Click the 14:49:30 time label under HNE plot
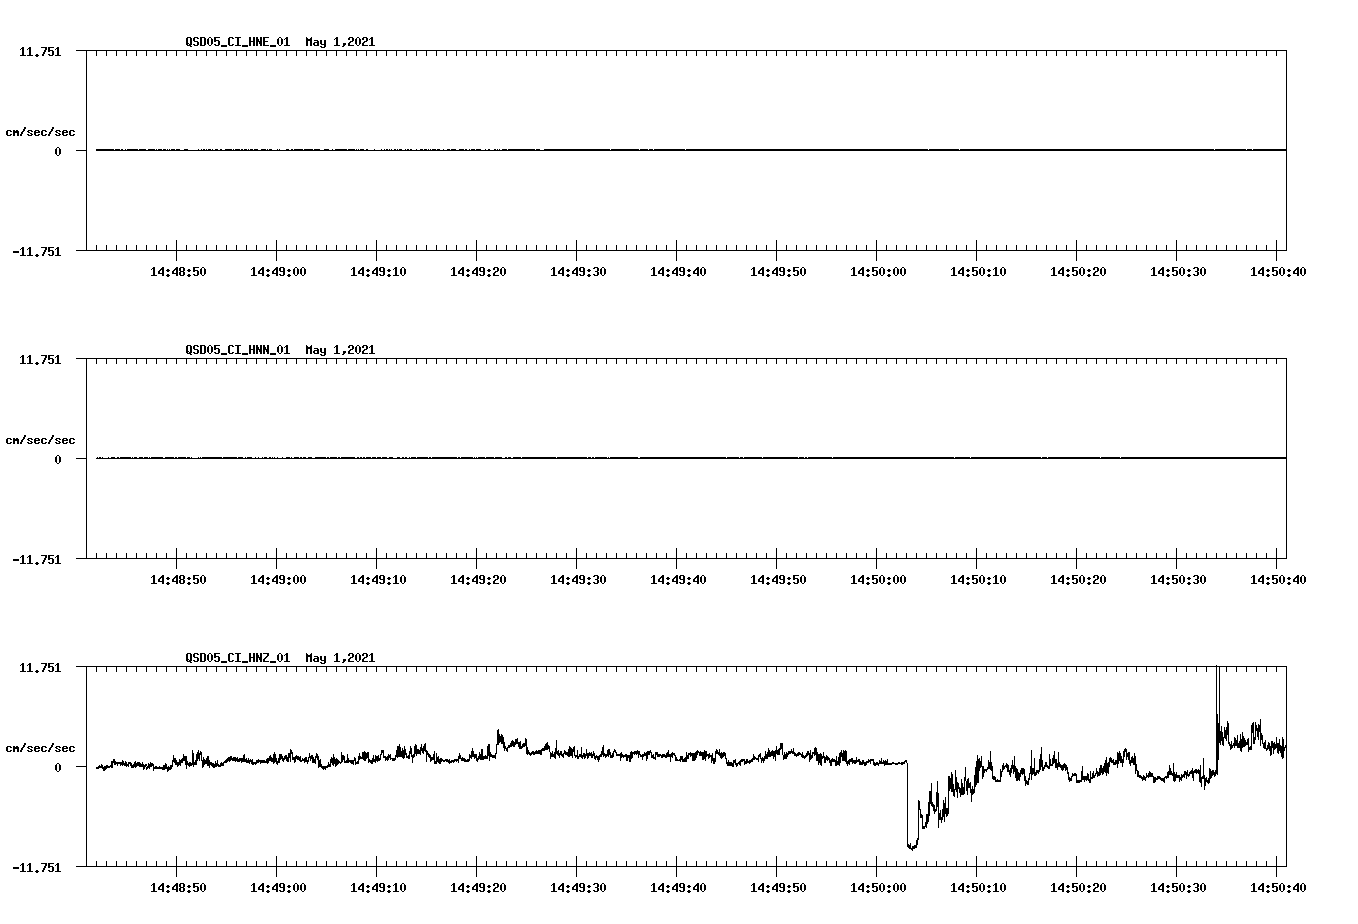 coord(580,269)
